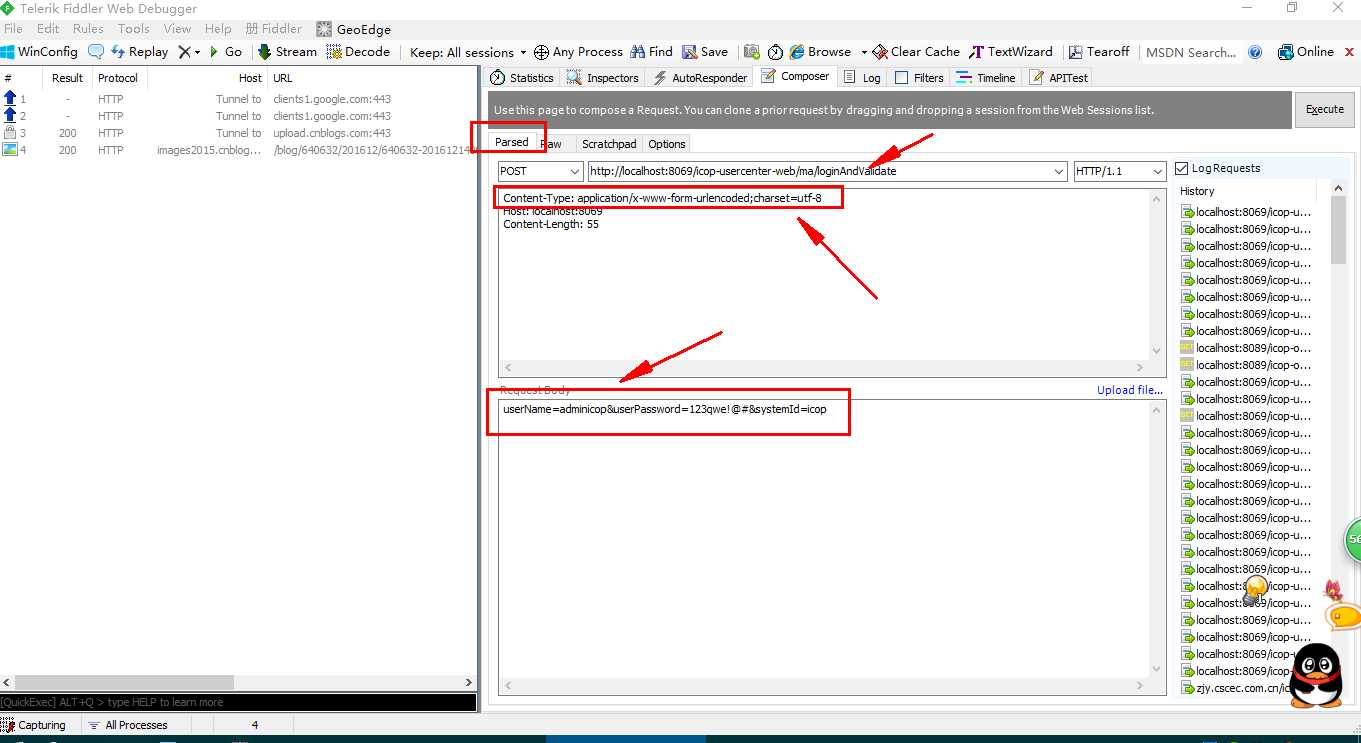Expand the request URL dropdown arrow
This screenshot has width=1361, height=743.
click(1059, 171)
